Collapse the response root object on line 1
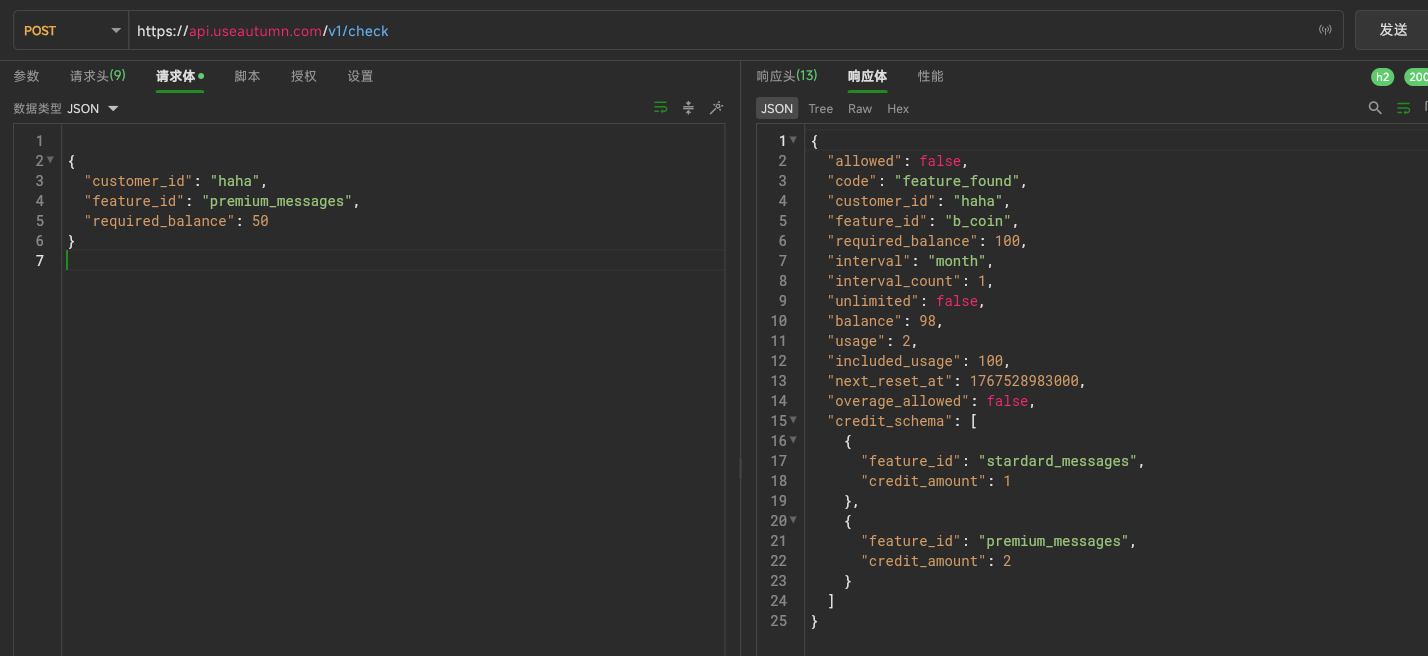The height and width of the screenshot is (656, 1428). pos(793,141)
